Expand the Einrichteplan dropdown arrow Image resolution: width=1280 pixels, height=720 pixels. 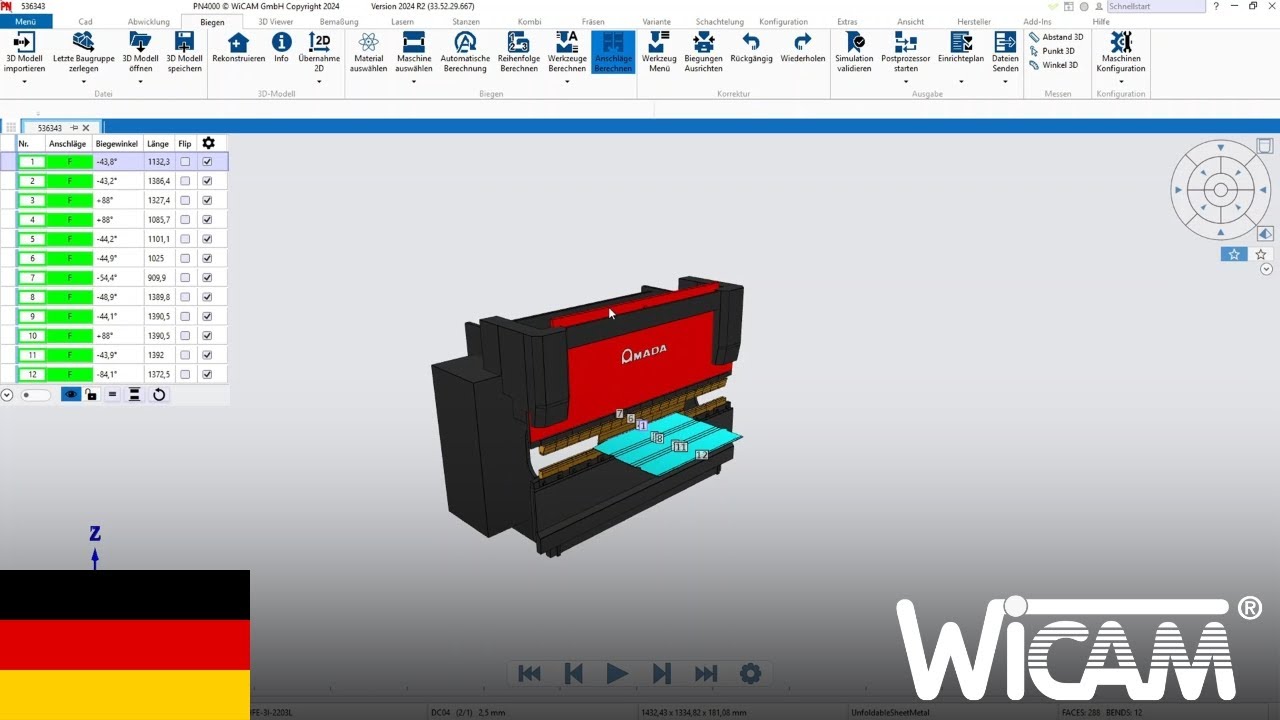coord(961,82)
